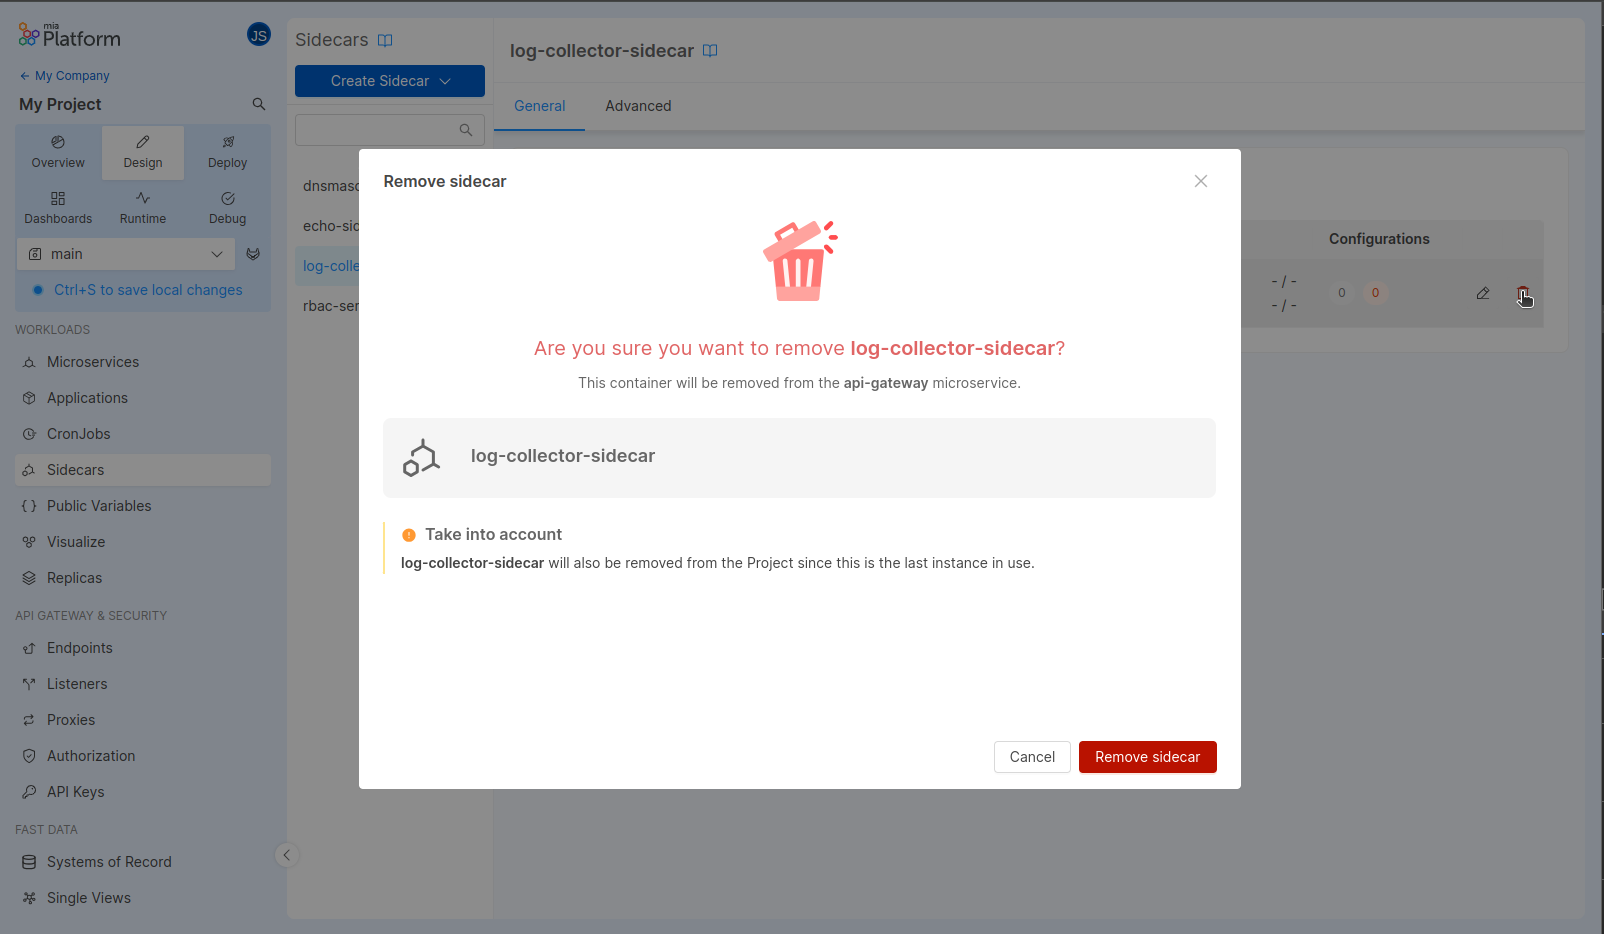Confirm with the red Remove sidecar button
Screen dimensions: 1604x934
tap(1147, 757)
